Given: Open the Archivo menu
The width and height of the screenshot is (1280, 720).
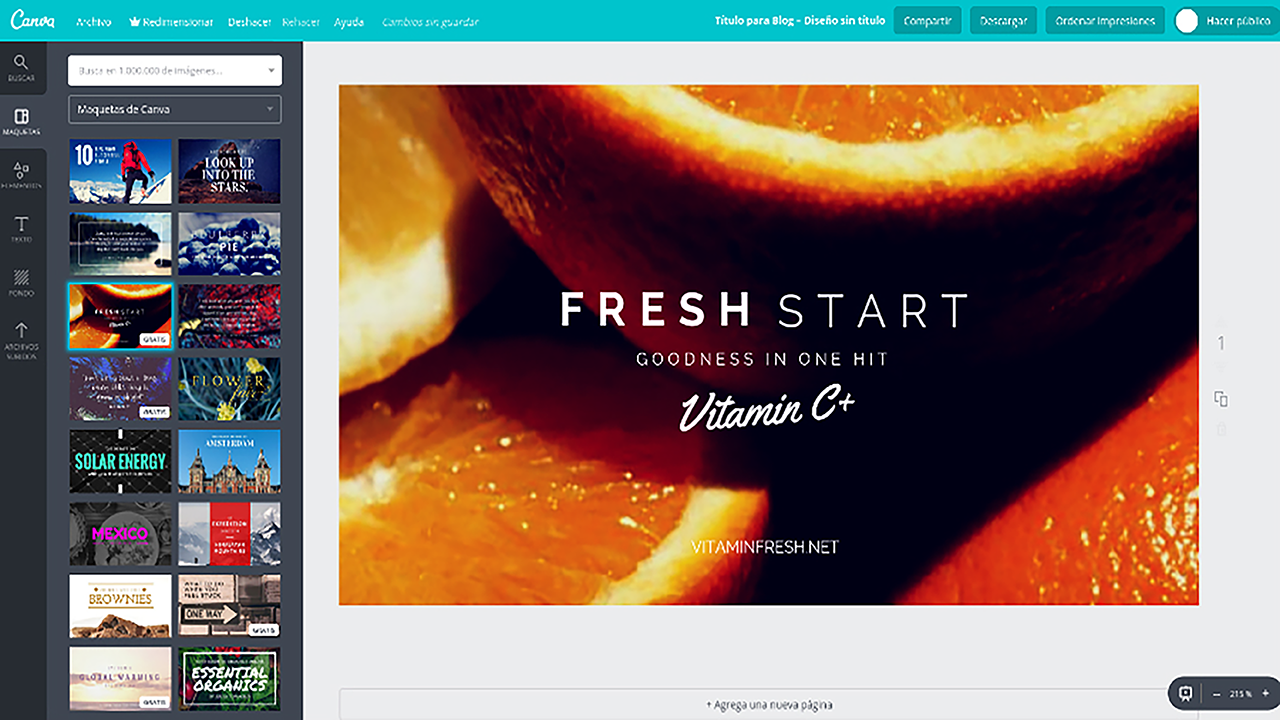Looking at the screenshot, I should 94,22.
